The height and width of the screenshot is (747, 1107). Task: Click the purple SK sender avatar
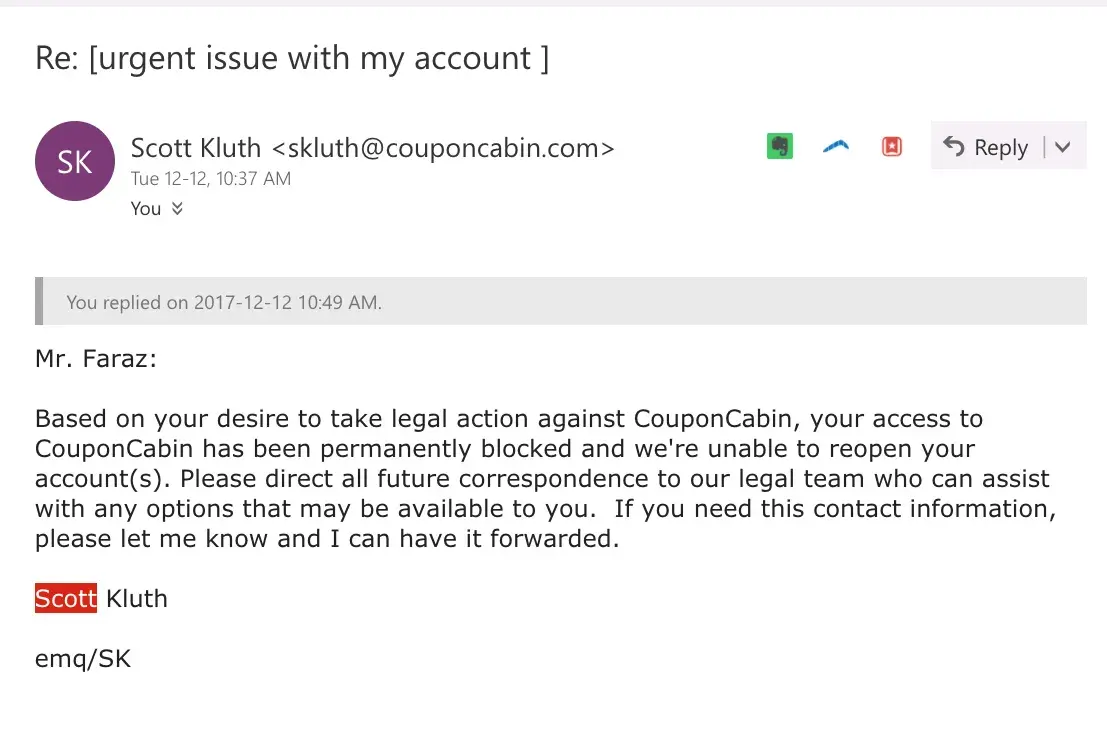coord(74,161)
